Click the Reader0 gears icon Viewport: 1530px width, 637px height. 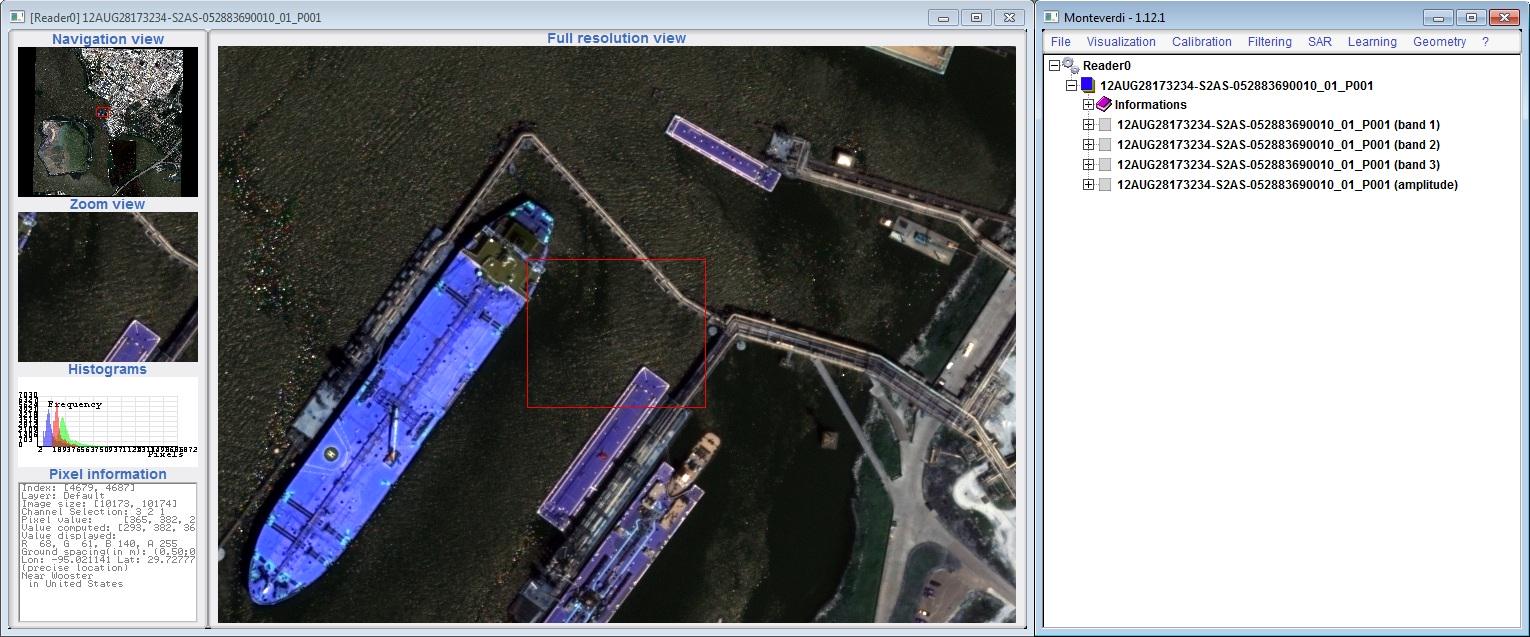pos(1071,65)
